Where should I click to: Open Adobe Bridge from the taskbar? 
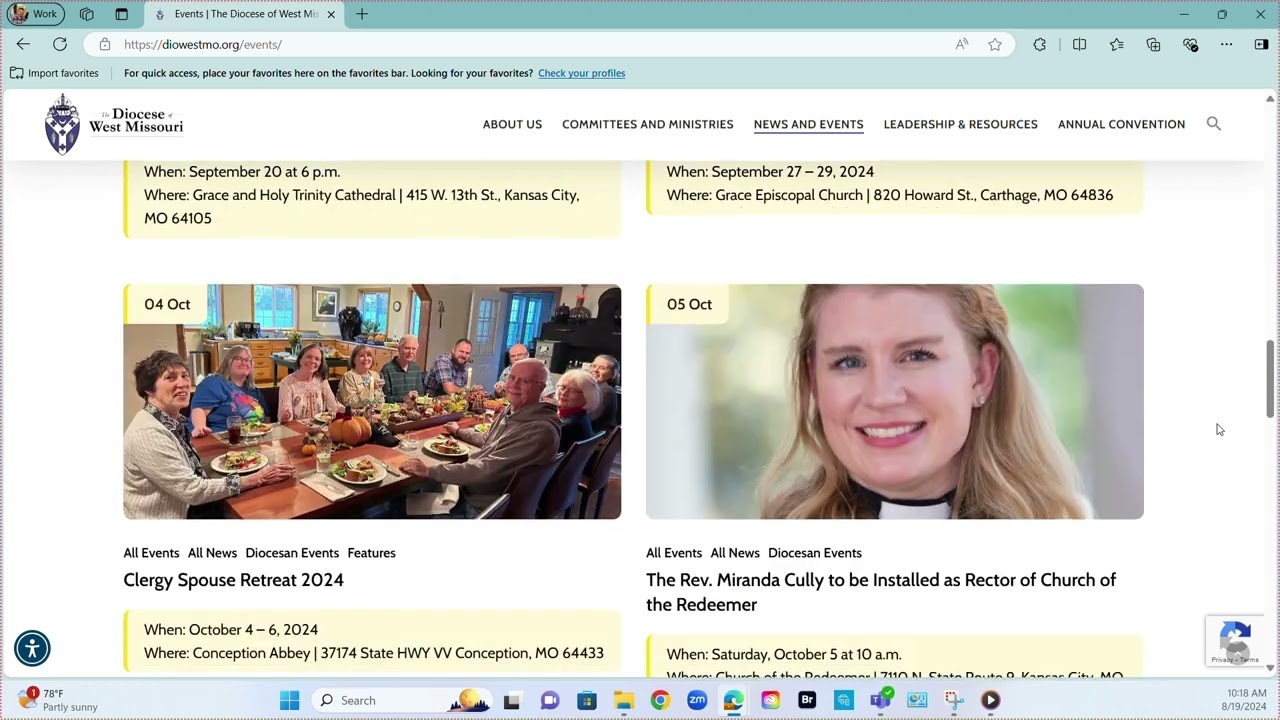[x=807, y=700]
